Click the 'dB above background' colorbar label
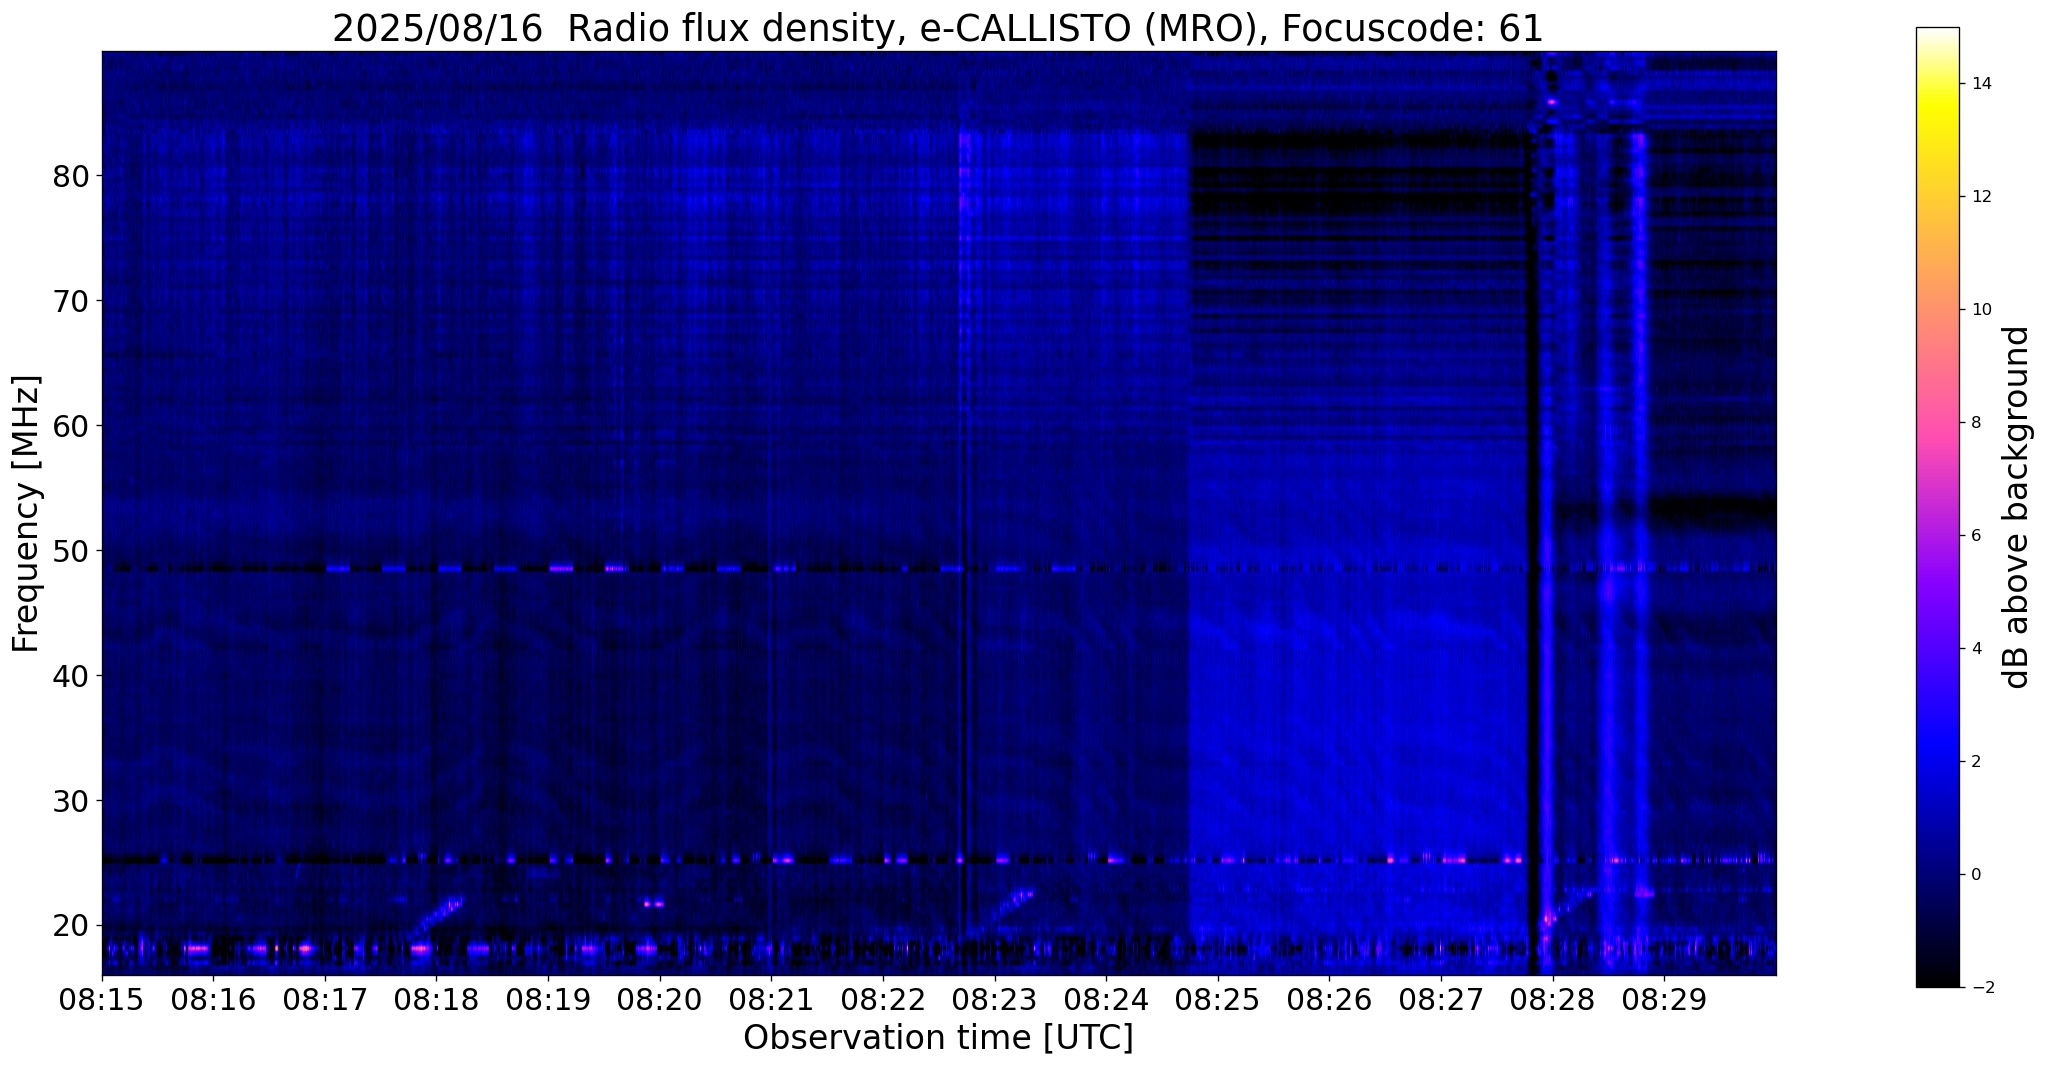The width and height of the screenshot is (2047, 1067). (2017, 507)
